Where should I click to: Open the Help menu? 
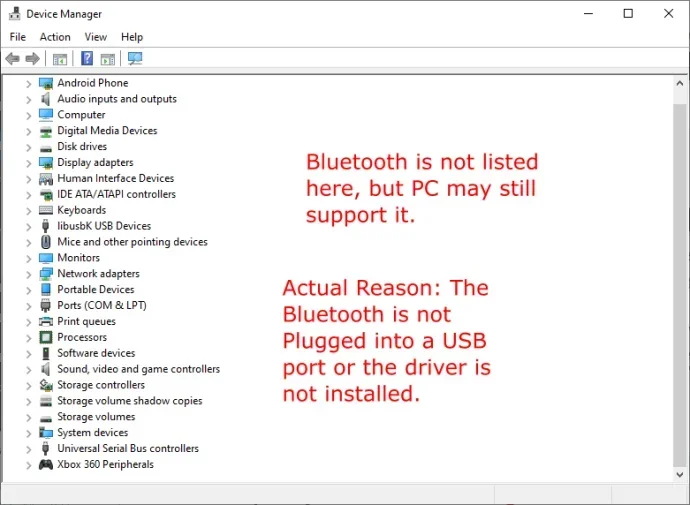[x=132, y=37]
